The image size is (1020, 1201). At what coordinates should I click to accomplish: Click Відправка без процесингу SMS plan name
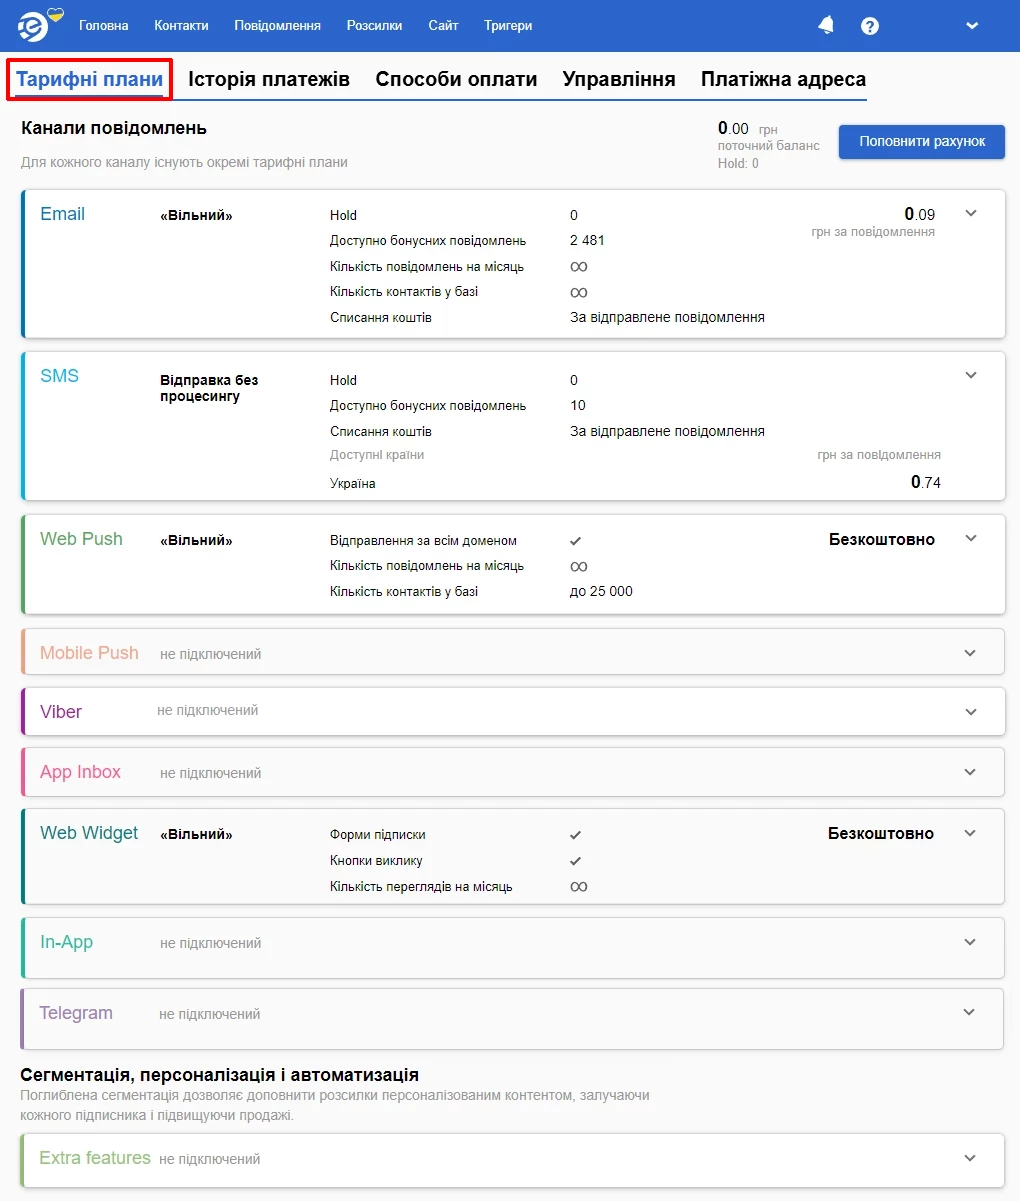209,388
